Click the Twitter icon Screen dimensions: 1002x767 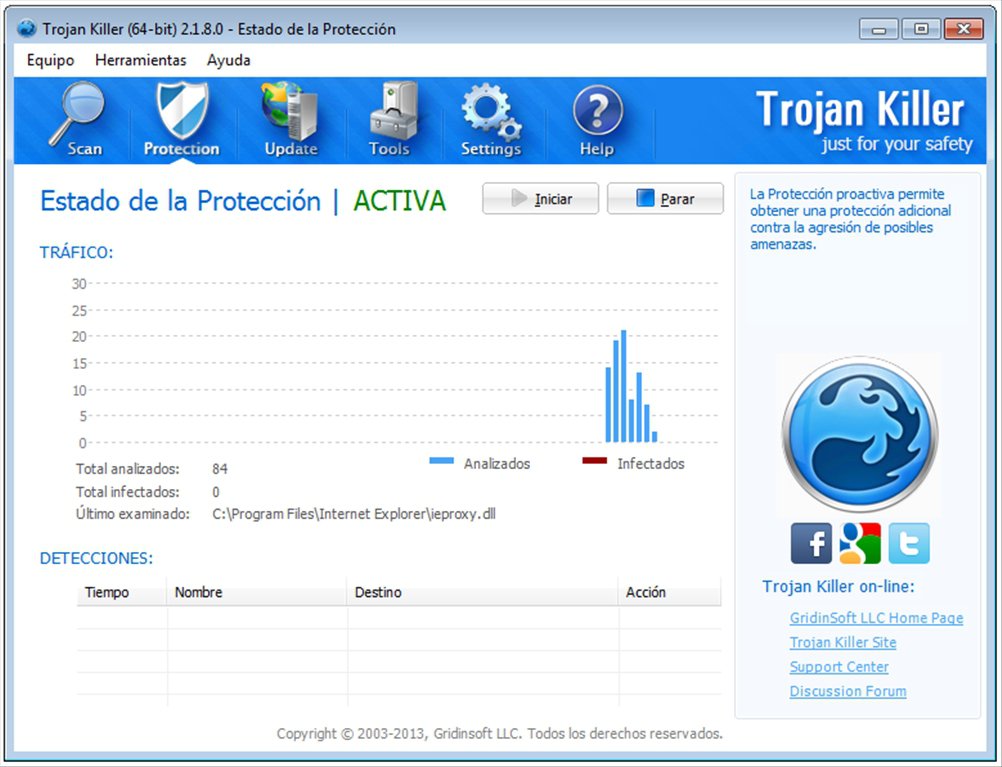[909, 543]
